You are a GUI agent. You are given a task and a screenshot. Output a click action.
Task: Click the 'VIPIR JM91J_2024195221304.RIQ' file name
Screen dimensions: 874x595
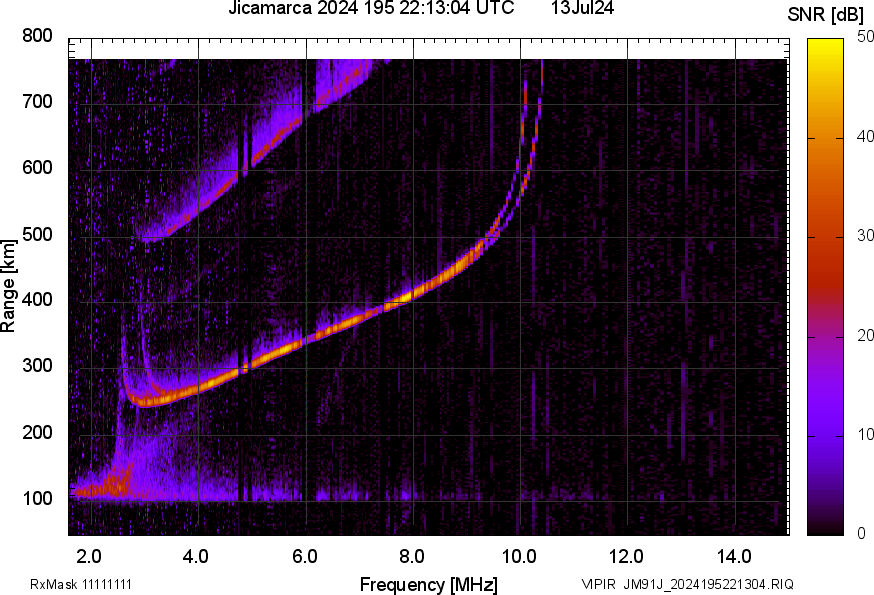(687, 584)
